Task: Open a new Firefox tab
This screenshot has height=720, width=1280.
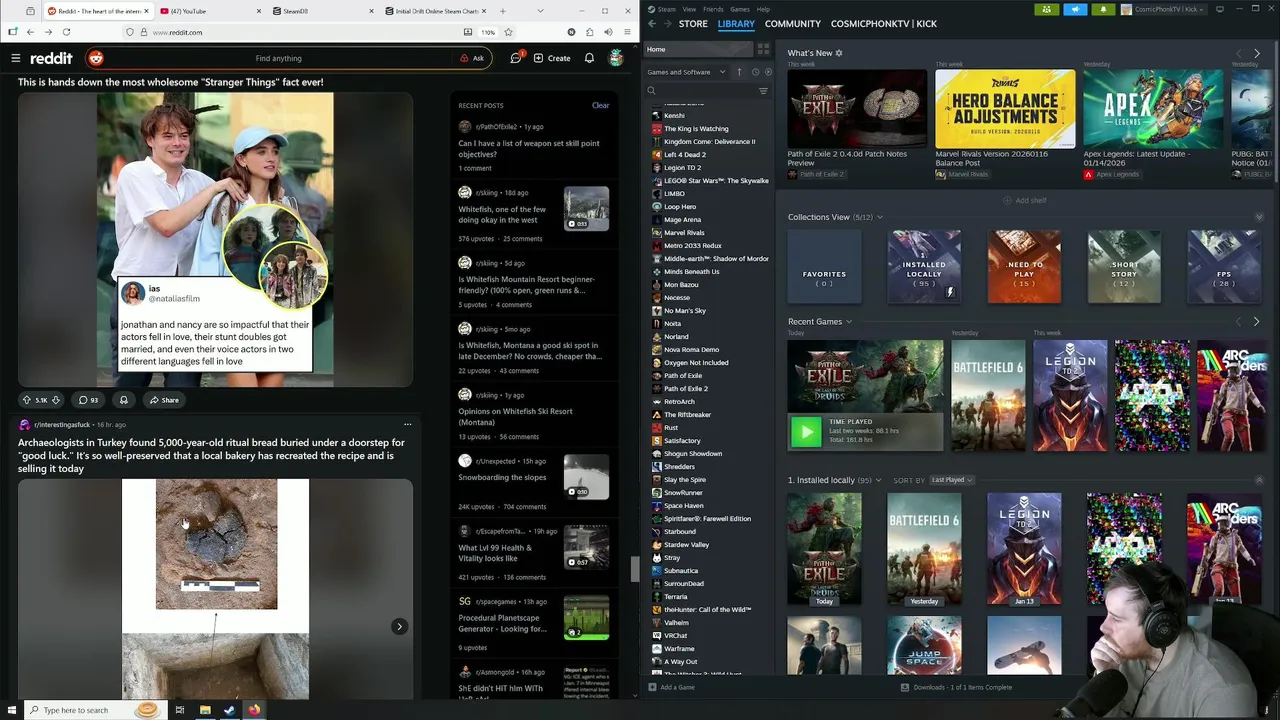Action: [x=503, y=11]
